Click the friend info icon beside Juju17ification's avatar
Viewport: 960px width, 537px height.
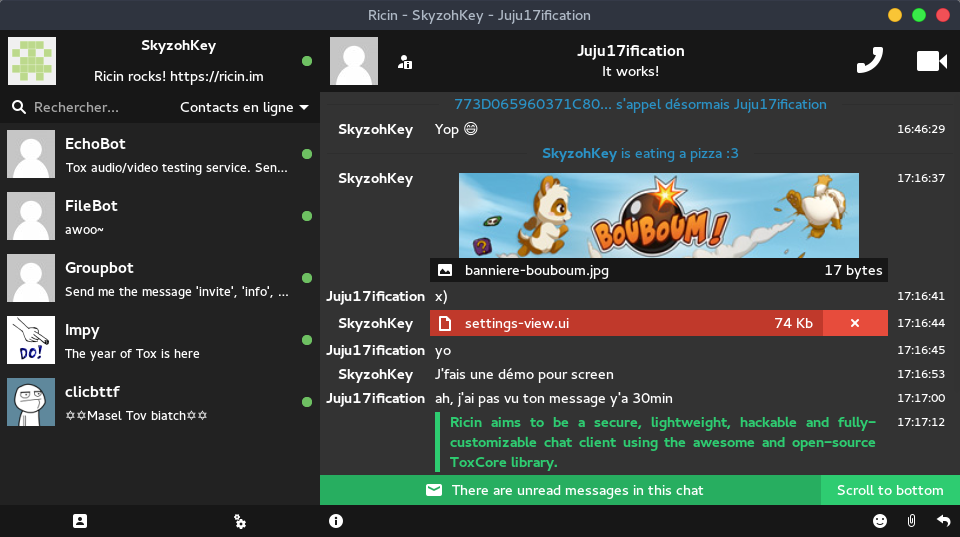tap(405, 62)
